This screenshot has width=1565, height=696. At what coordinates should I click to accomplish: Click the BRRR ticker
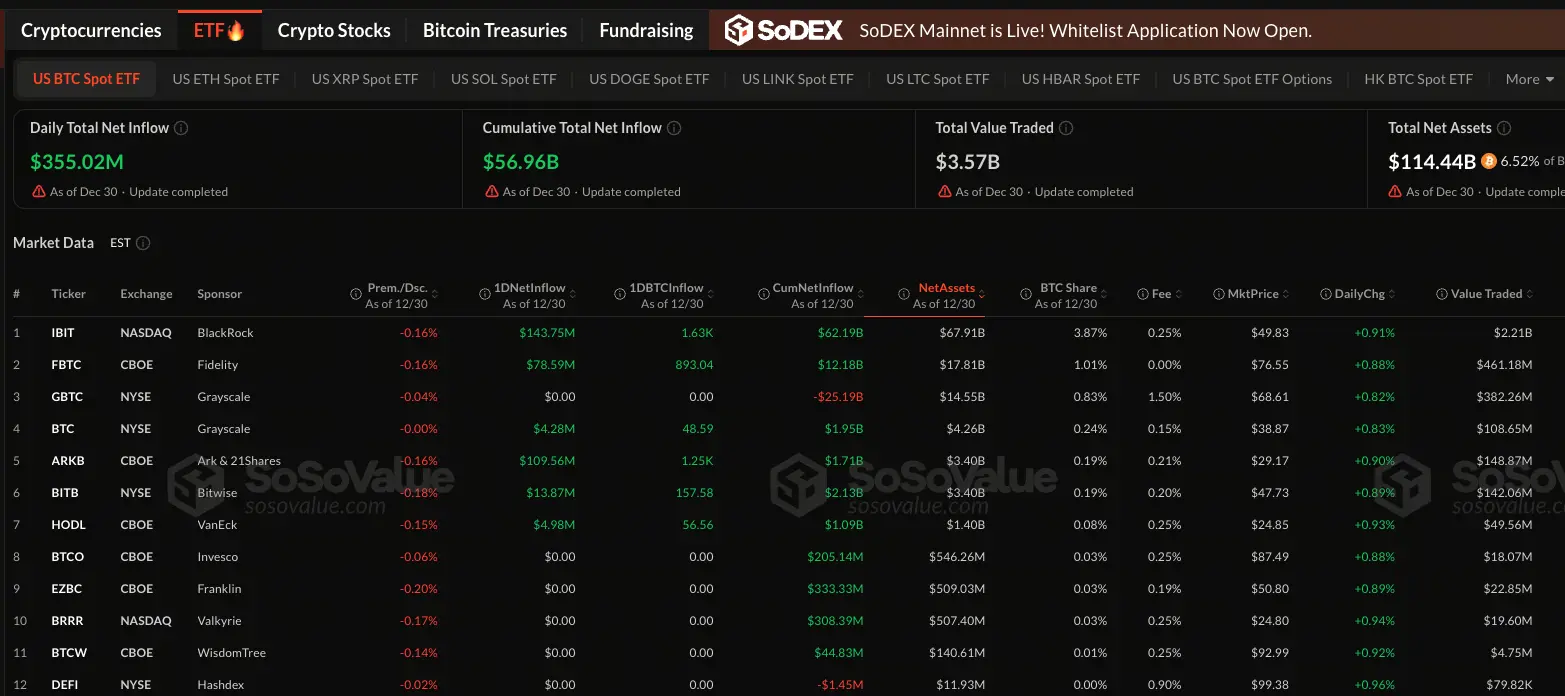point(68,621)
